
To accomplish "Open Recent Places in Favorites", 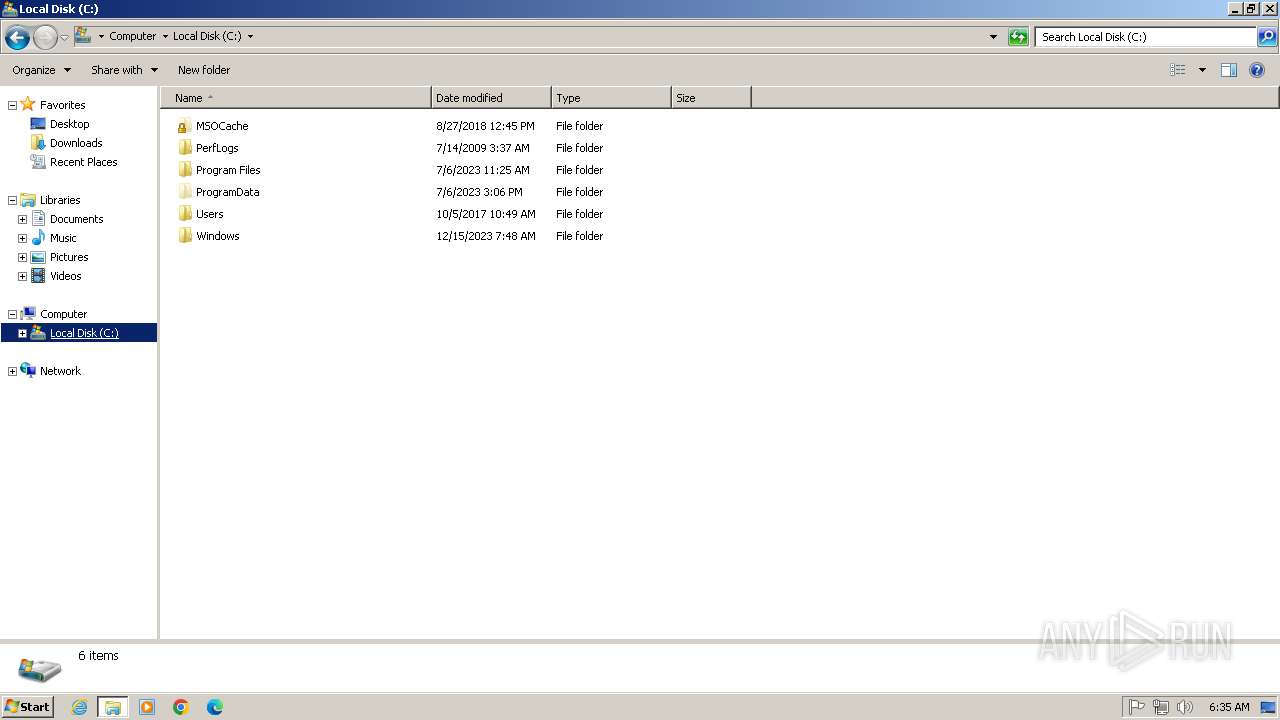I will [83, 162].
